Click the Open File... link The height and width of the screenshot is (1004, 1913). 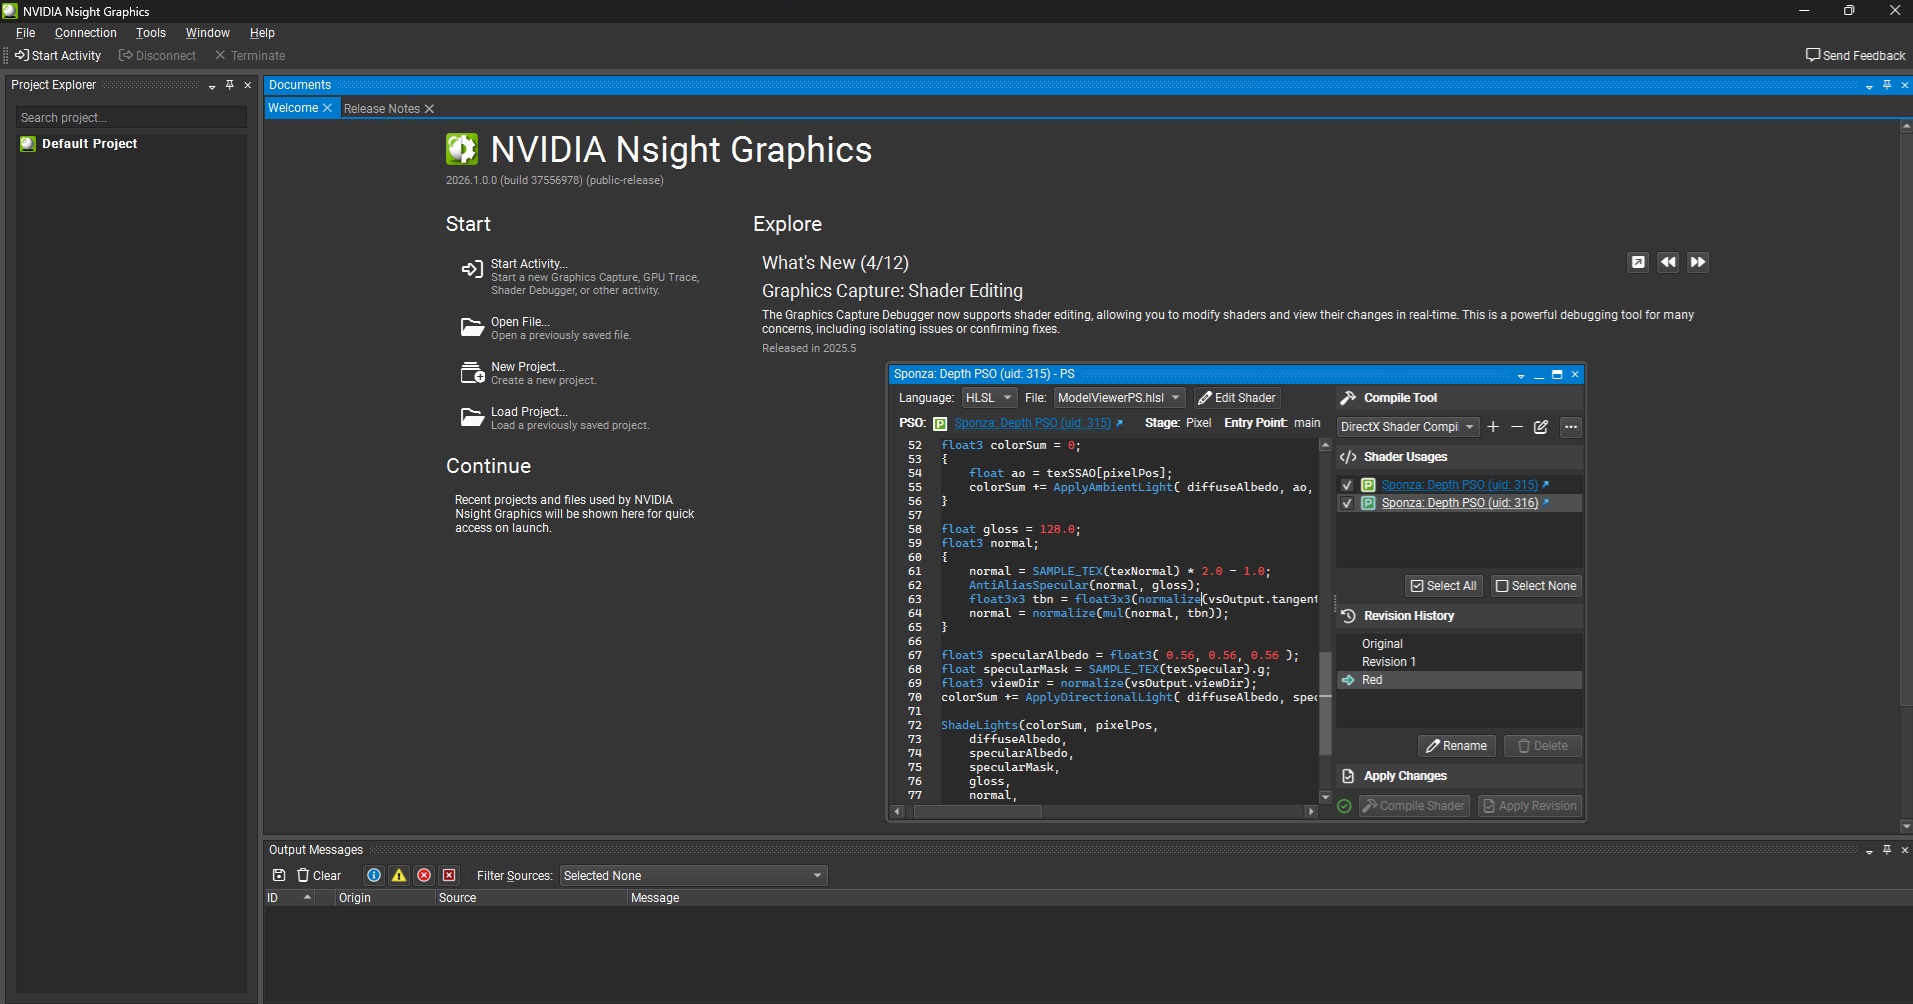tap(520, 322)
